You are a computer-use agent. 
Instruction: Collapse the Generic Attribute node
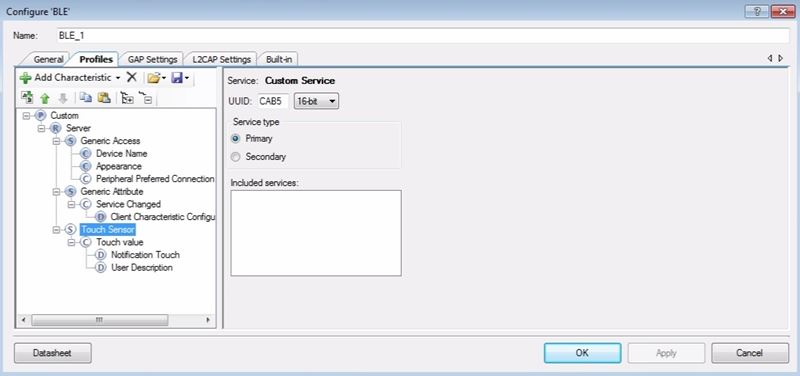pyautogui.click(x=57, y=192)
